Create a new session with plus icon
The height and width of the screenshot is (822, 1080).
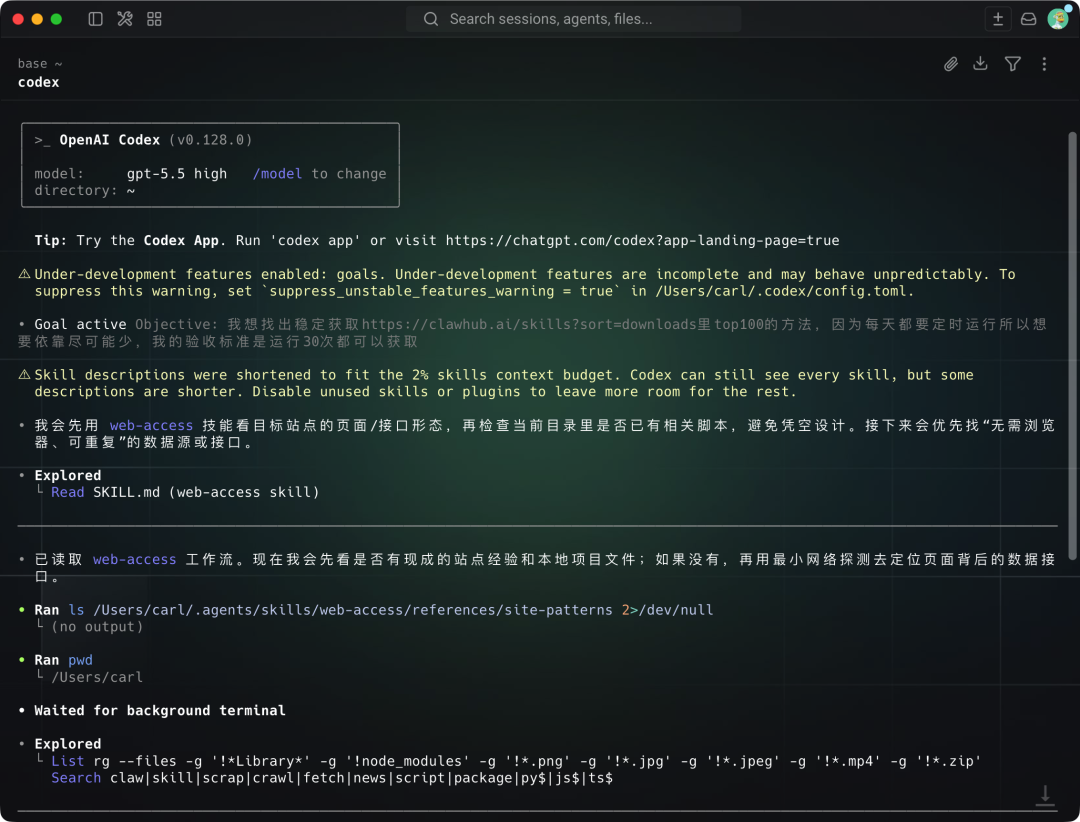997,19
